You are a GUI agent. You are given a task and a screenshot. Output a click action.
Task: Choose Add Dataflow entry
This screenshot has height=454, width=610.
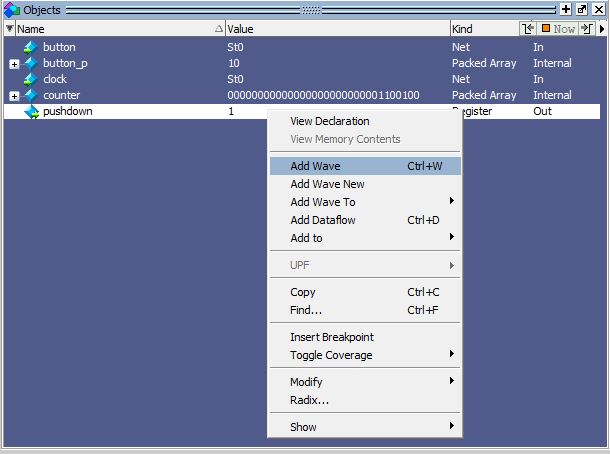pyautogui.click(x=365, y=220)
